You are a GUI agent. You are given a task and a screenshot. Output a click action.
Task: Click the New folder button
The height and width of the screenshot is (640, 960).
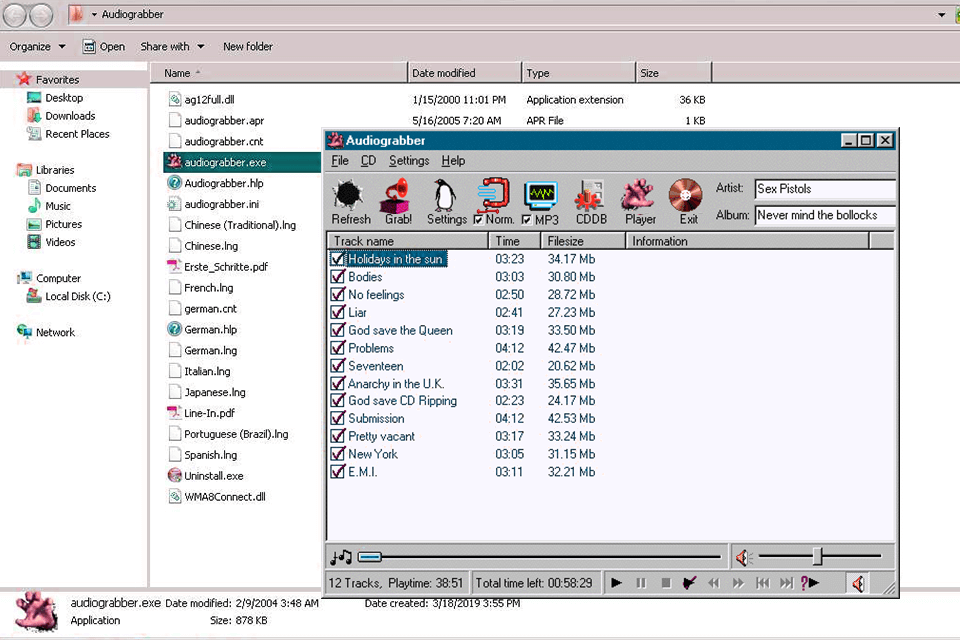247,47
